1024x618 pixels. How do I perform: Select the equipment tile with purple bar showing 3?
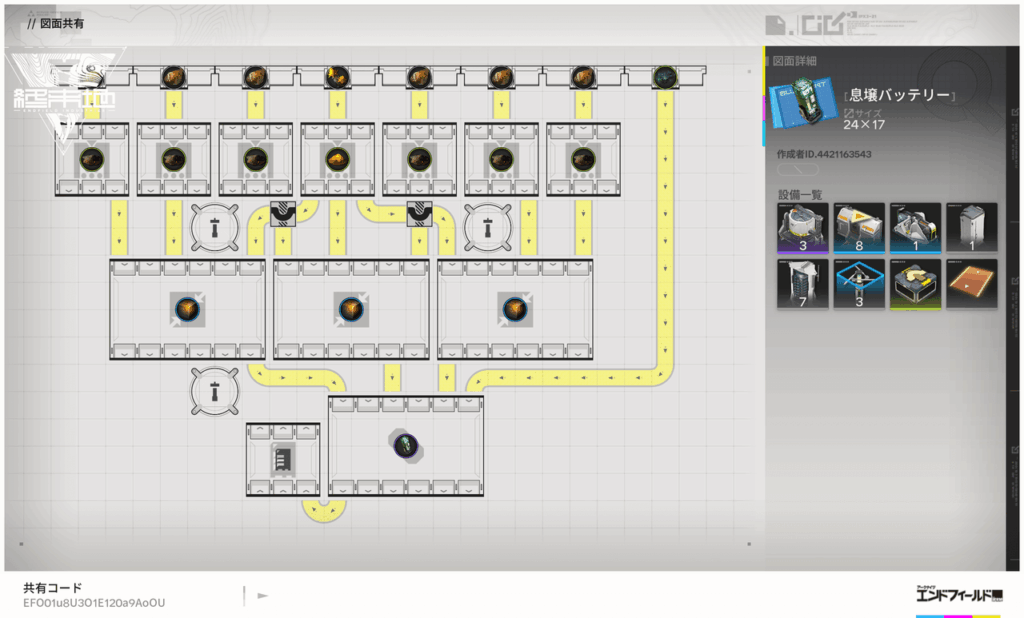(x=803, y=228)
